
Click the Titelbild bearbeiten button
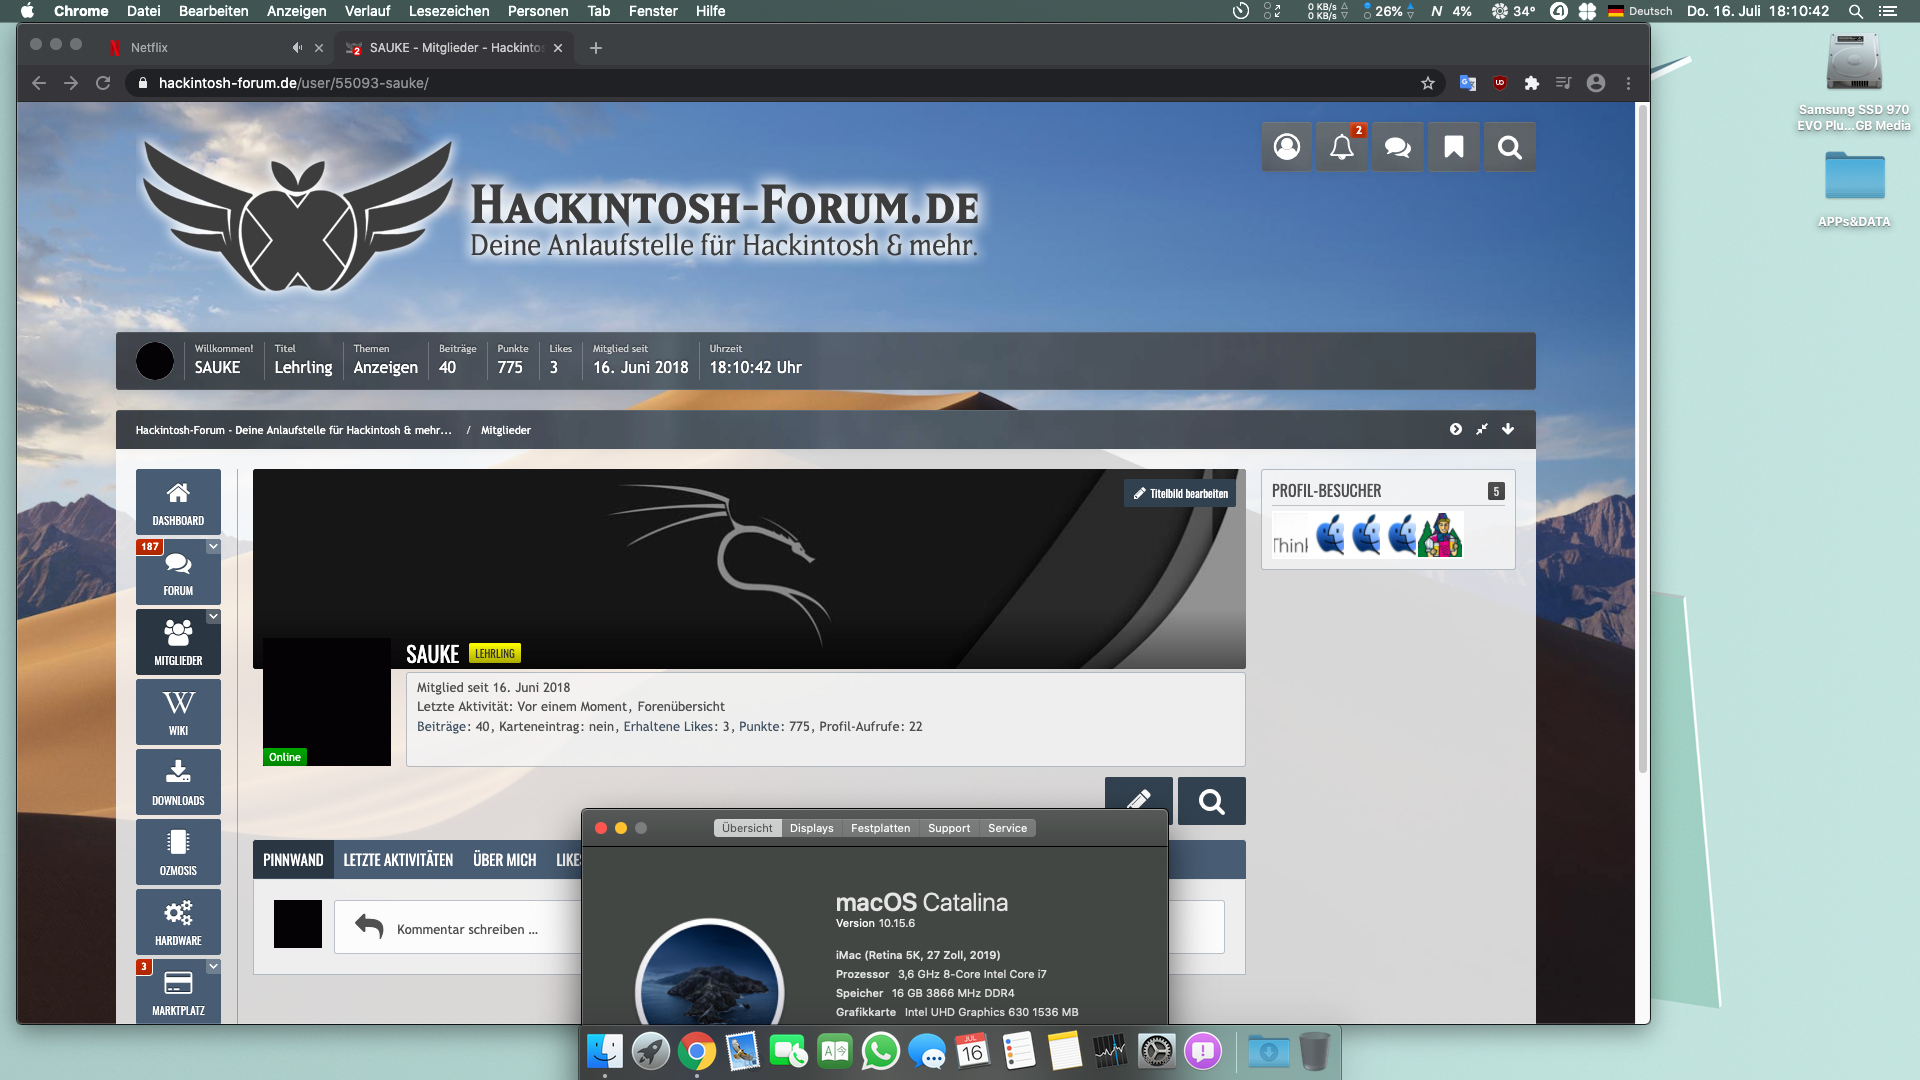coord(1180,494)
